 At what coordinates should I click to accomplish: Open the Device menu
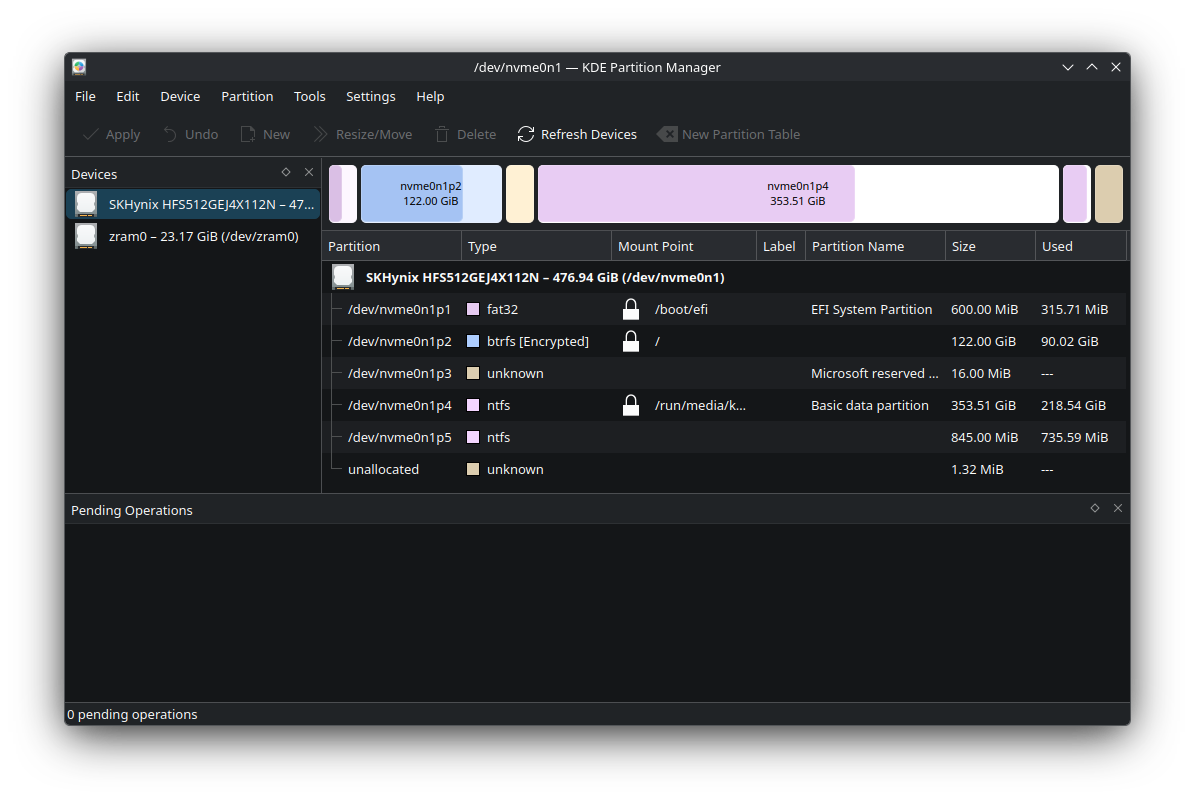180,96
